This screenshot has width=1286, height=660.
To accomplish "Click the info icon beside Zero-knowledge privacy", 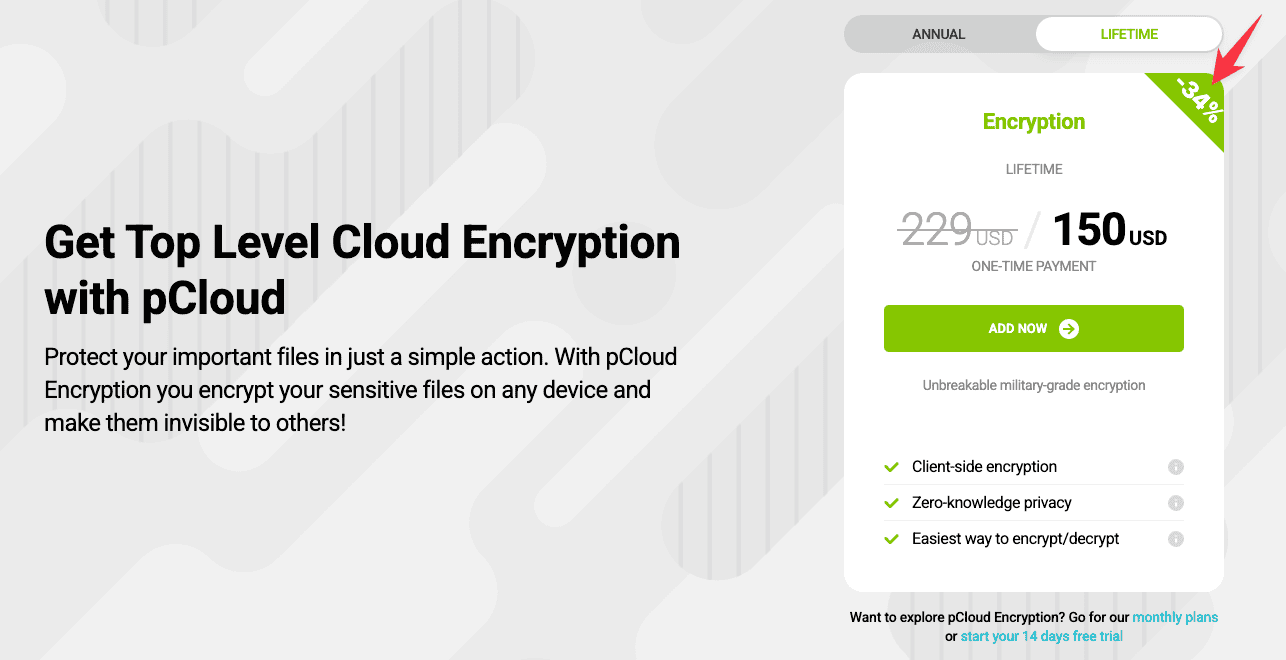I will tap(1175, 502).
